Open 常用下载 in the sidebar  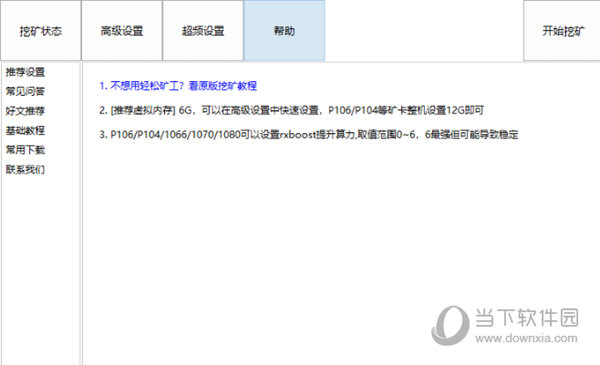25,150
